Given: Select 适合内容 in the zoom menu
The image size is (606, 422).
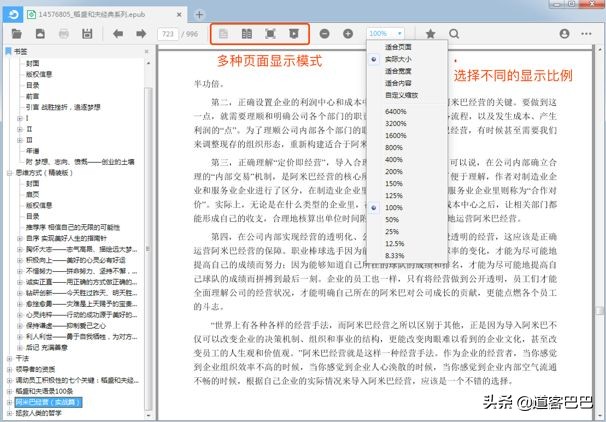Looking at the screenshot, I should (398, 83).
